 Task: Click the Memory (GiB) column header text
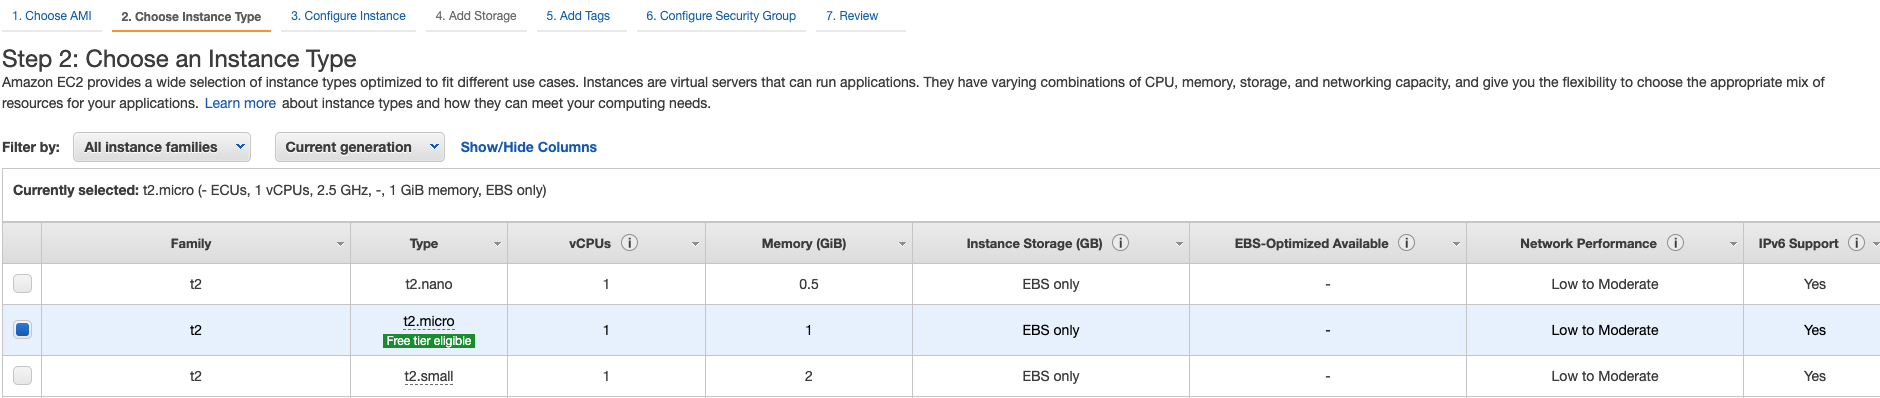(804, 243)
